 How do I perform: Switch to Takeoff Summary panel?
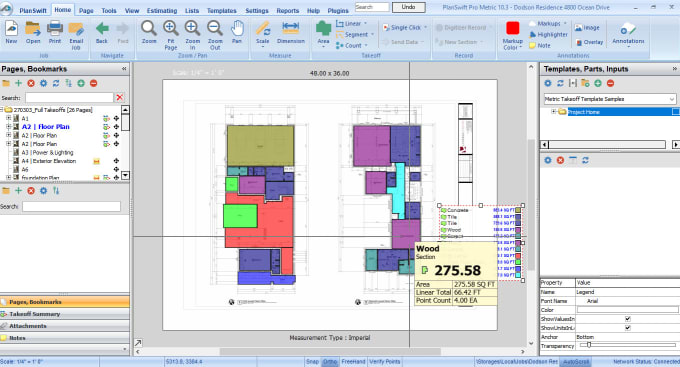[65, 314]
